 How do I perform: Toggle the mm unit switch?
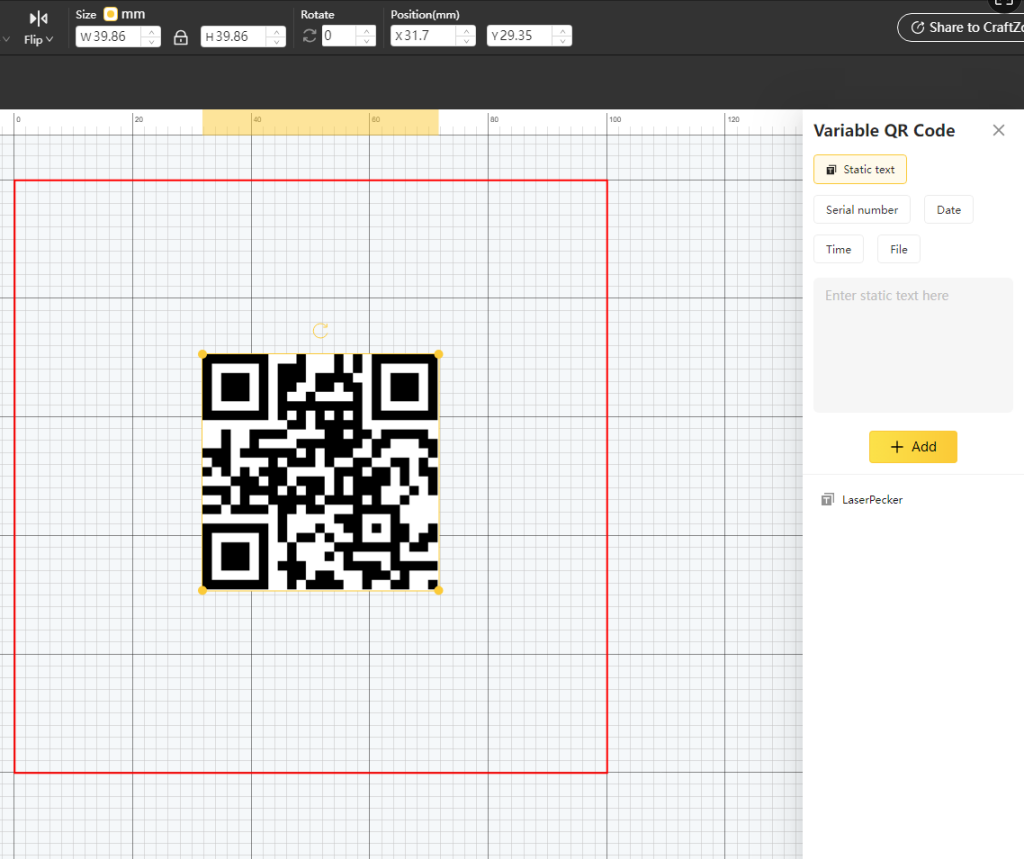click(x=111, y=14)
